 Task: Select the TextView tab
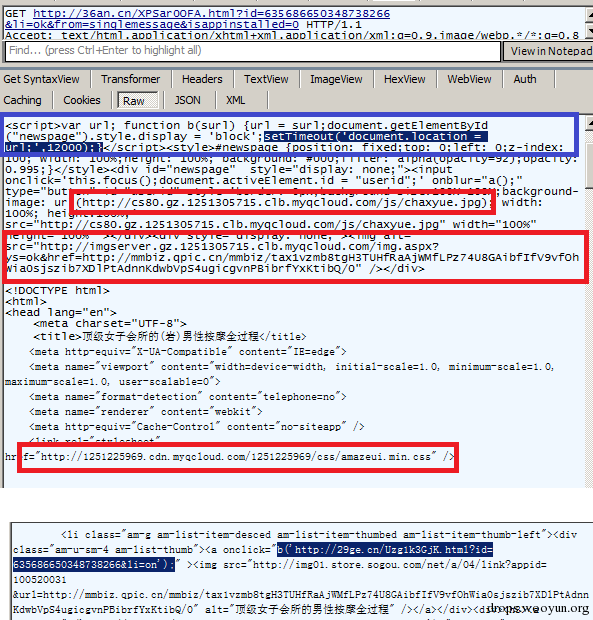click(266, 79)
